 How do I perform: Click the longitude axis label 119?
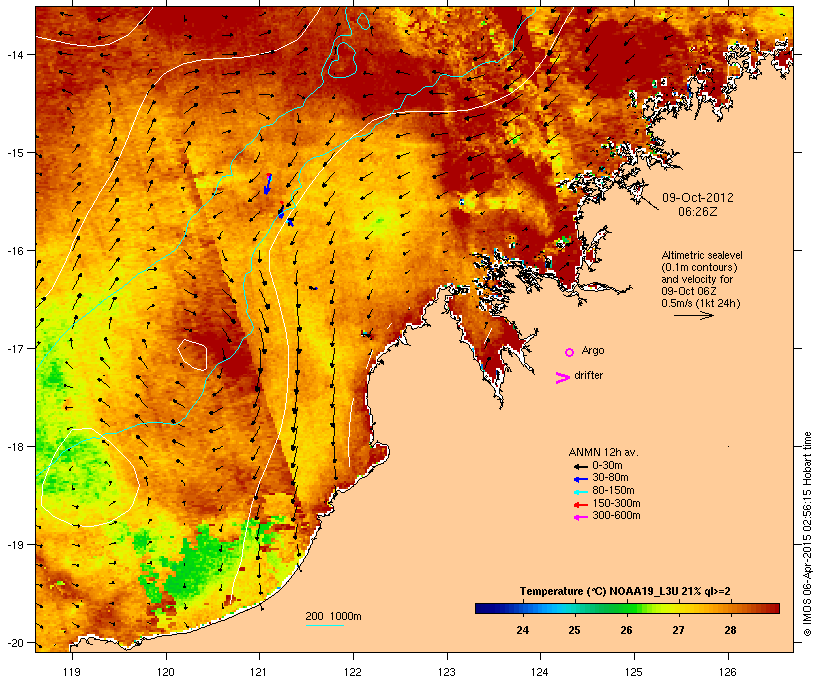click(72, 672)
